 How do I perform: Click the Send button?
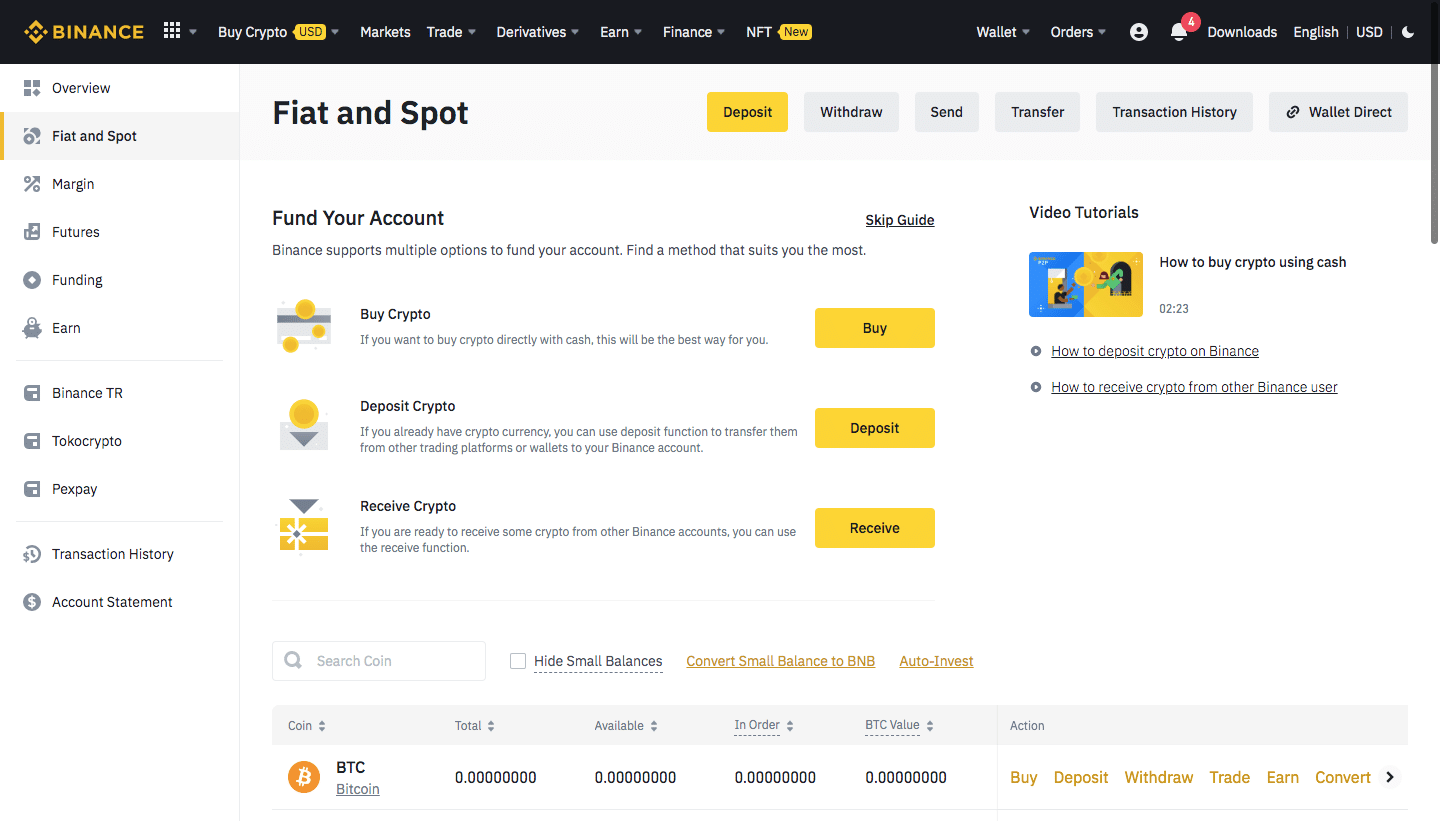point(946,112)
